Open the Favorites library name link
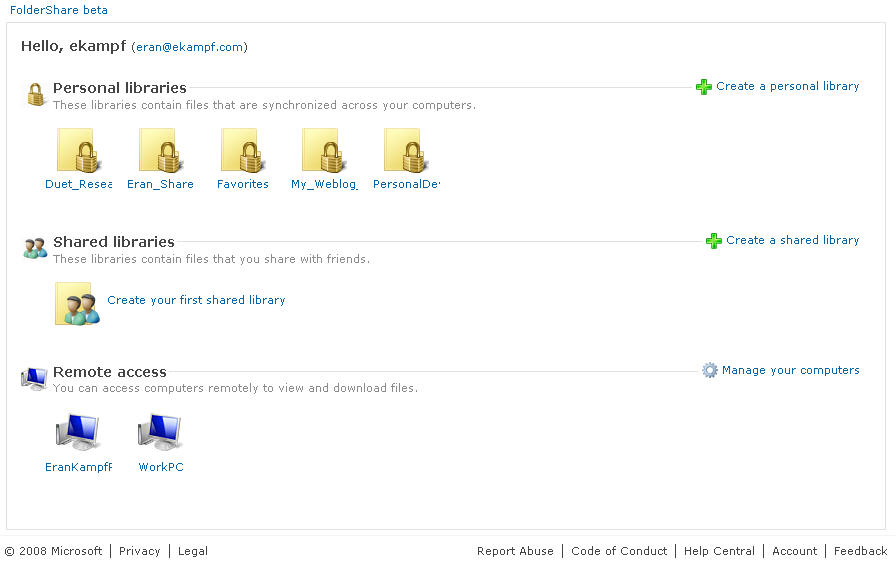Screen dimensions: 896x563 click(x=242, y=184)
